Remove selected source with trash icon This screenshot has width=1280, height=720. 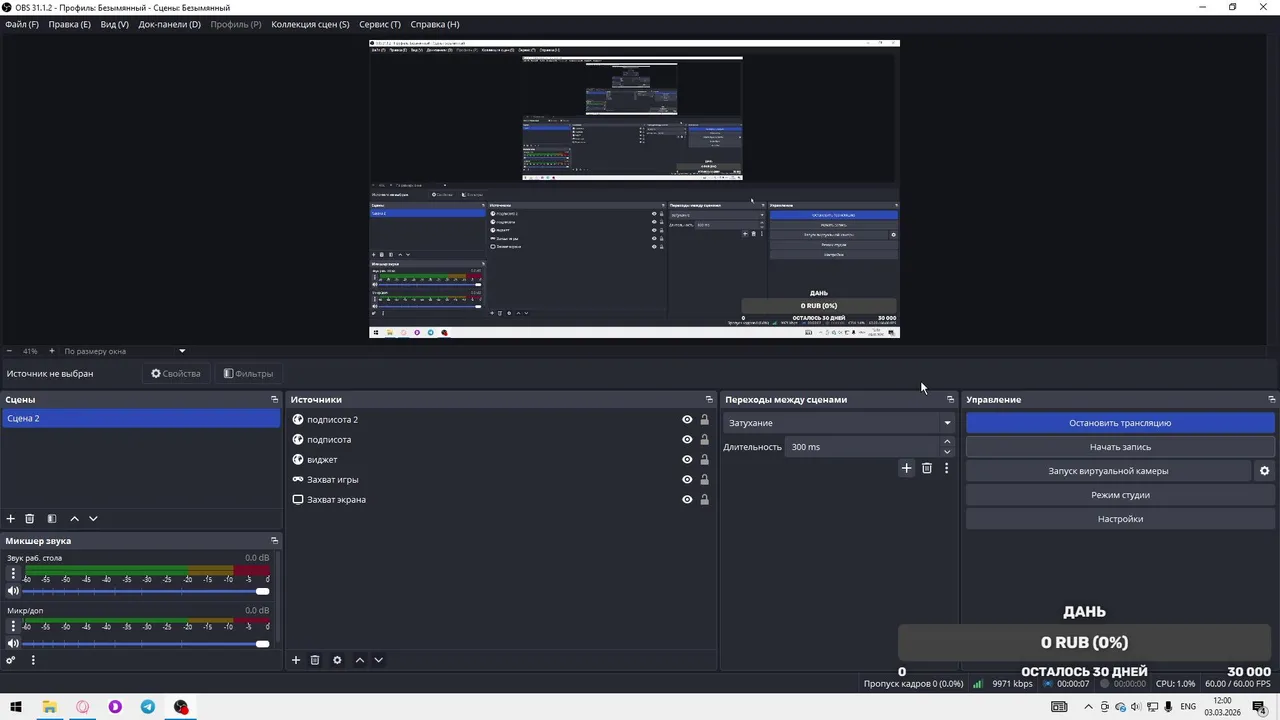(x=315, y=660)
